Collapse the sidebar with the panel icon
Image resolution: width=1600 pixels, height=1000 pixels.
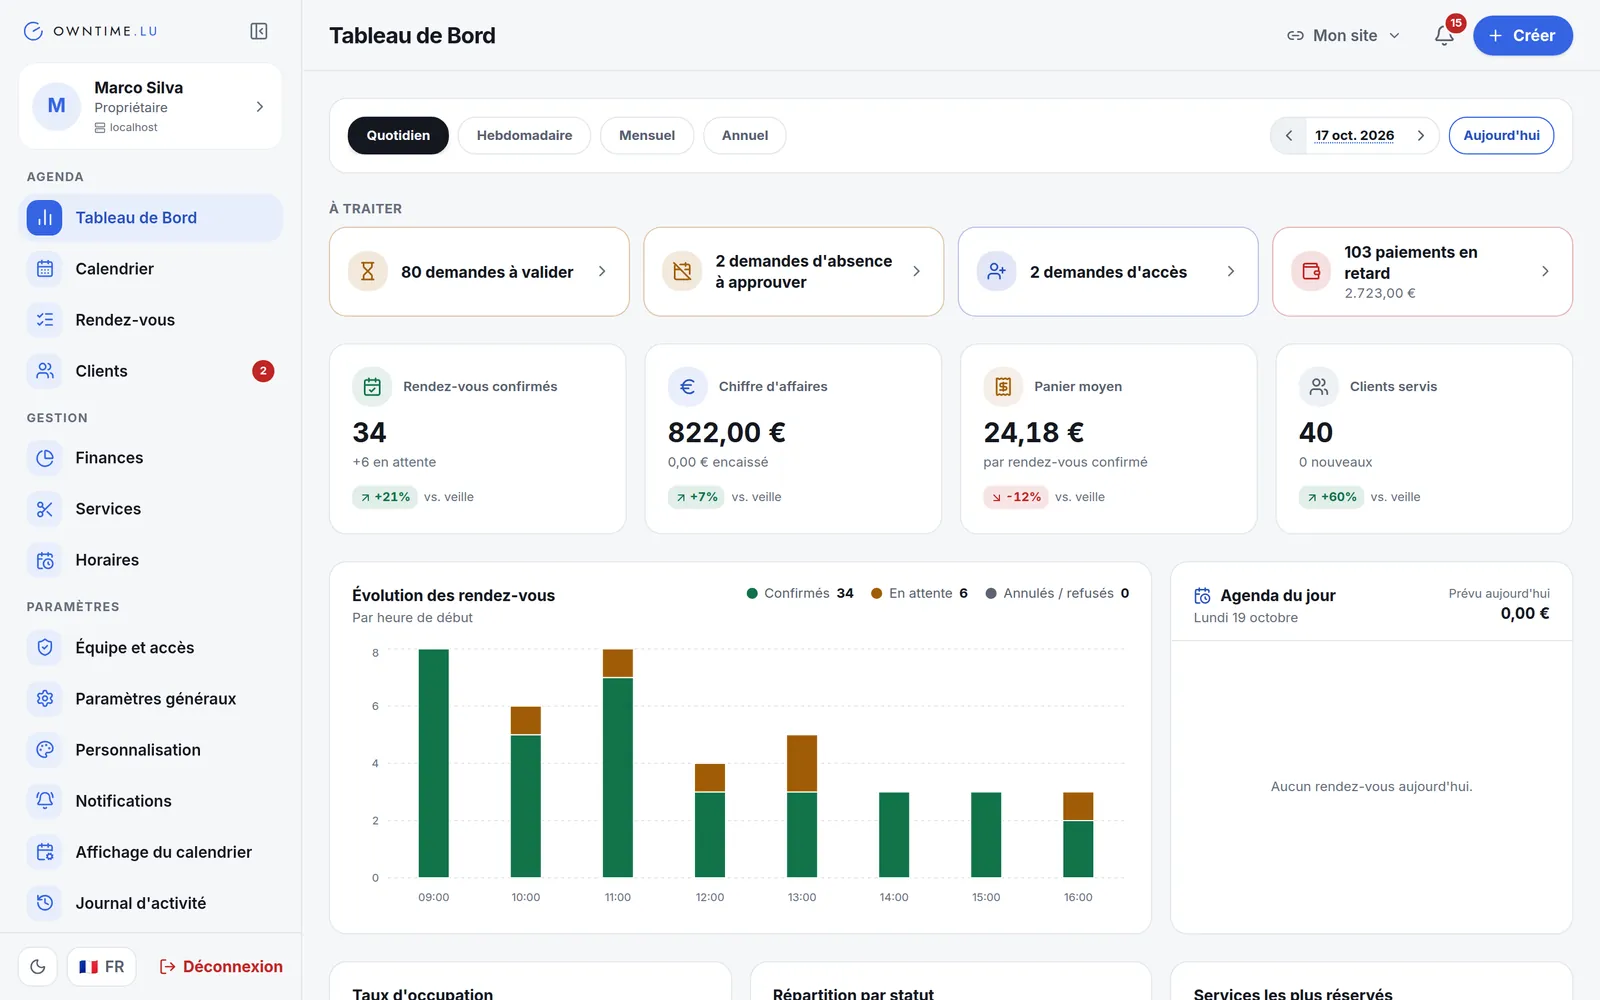coord(259,31)
